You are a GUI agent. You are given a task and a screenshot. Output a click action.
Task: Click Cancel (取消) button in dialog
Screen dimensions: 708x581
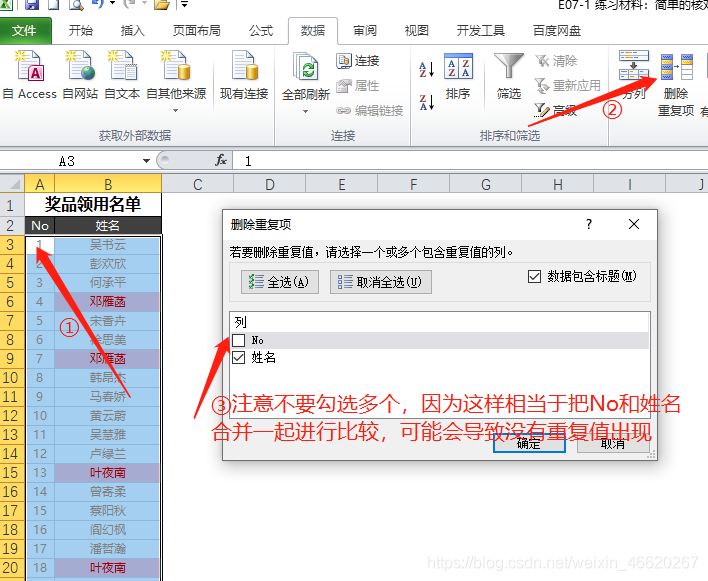[613, 444]
